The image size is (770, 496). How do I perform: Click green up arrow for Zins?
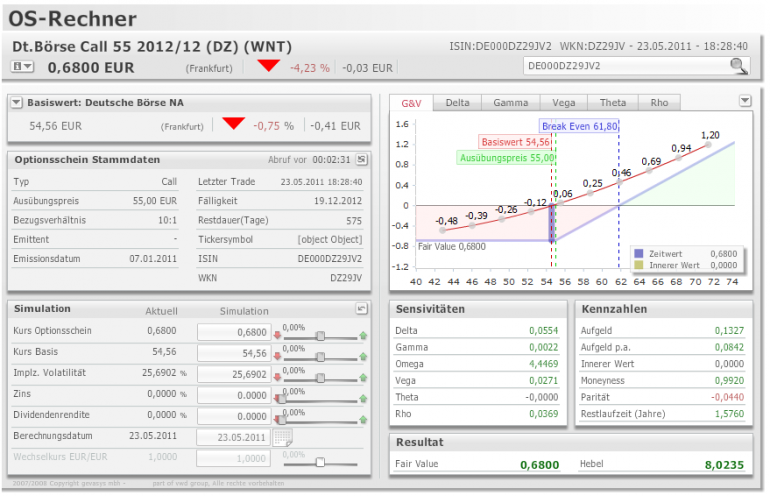point(363,399)
